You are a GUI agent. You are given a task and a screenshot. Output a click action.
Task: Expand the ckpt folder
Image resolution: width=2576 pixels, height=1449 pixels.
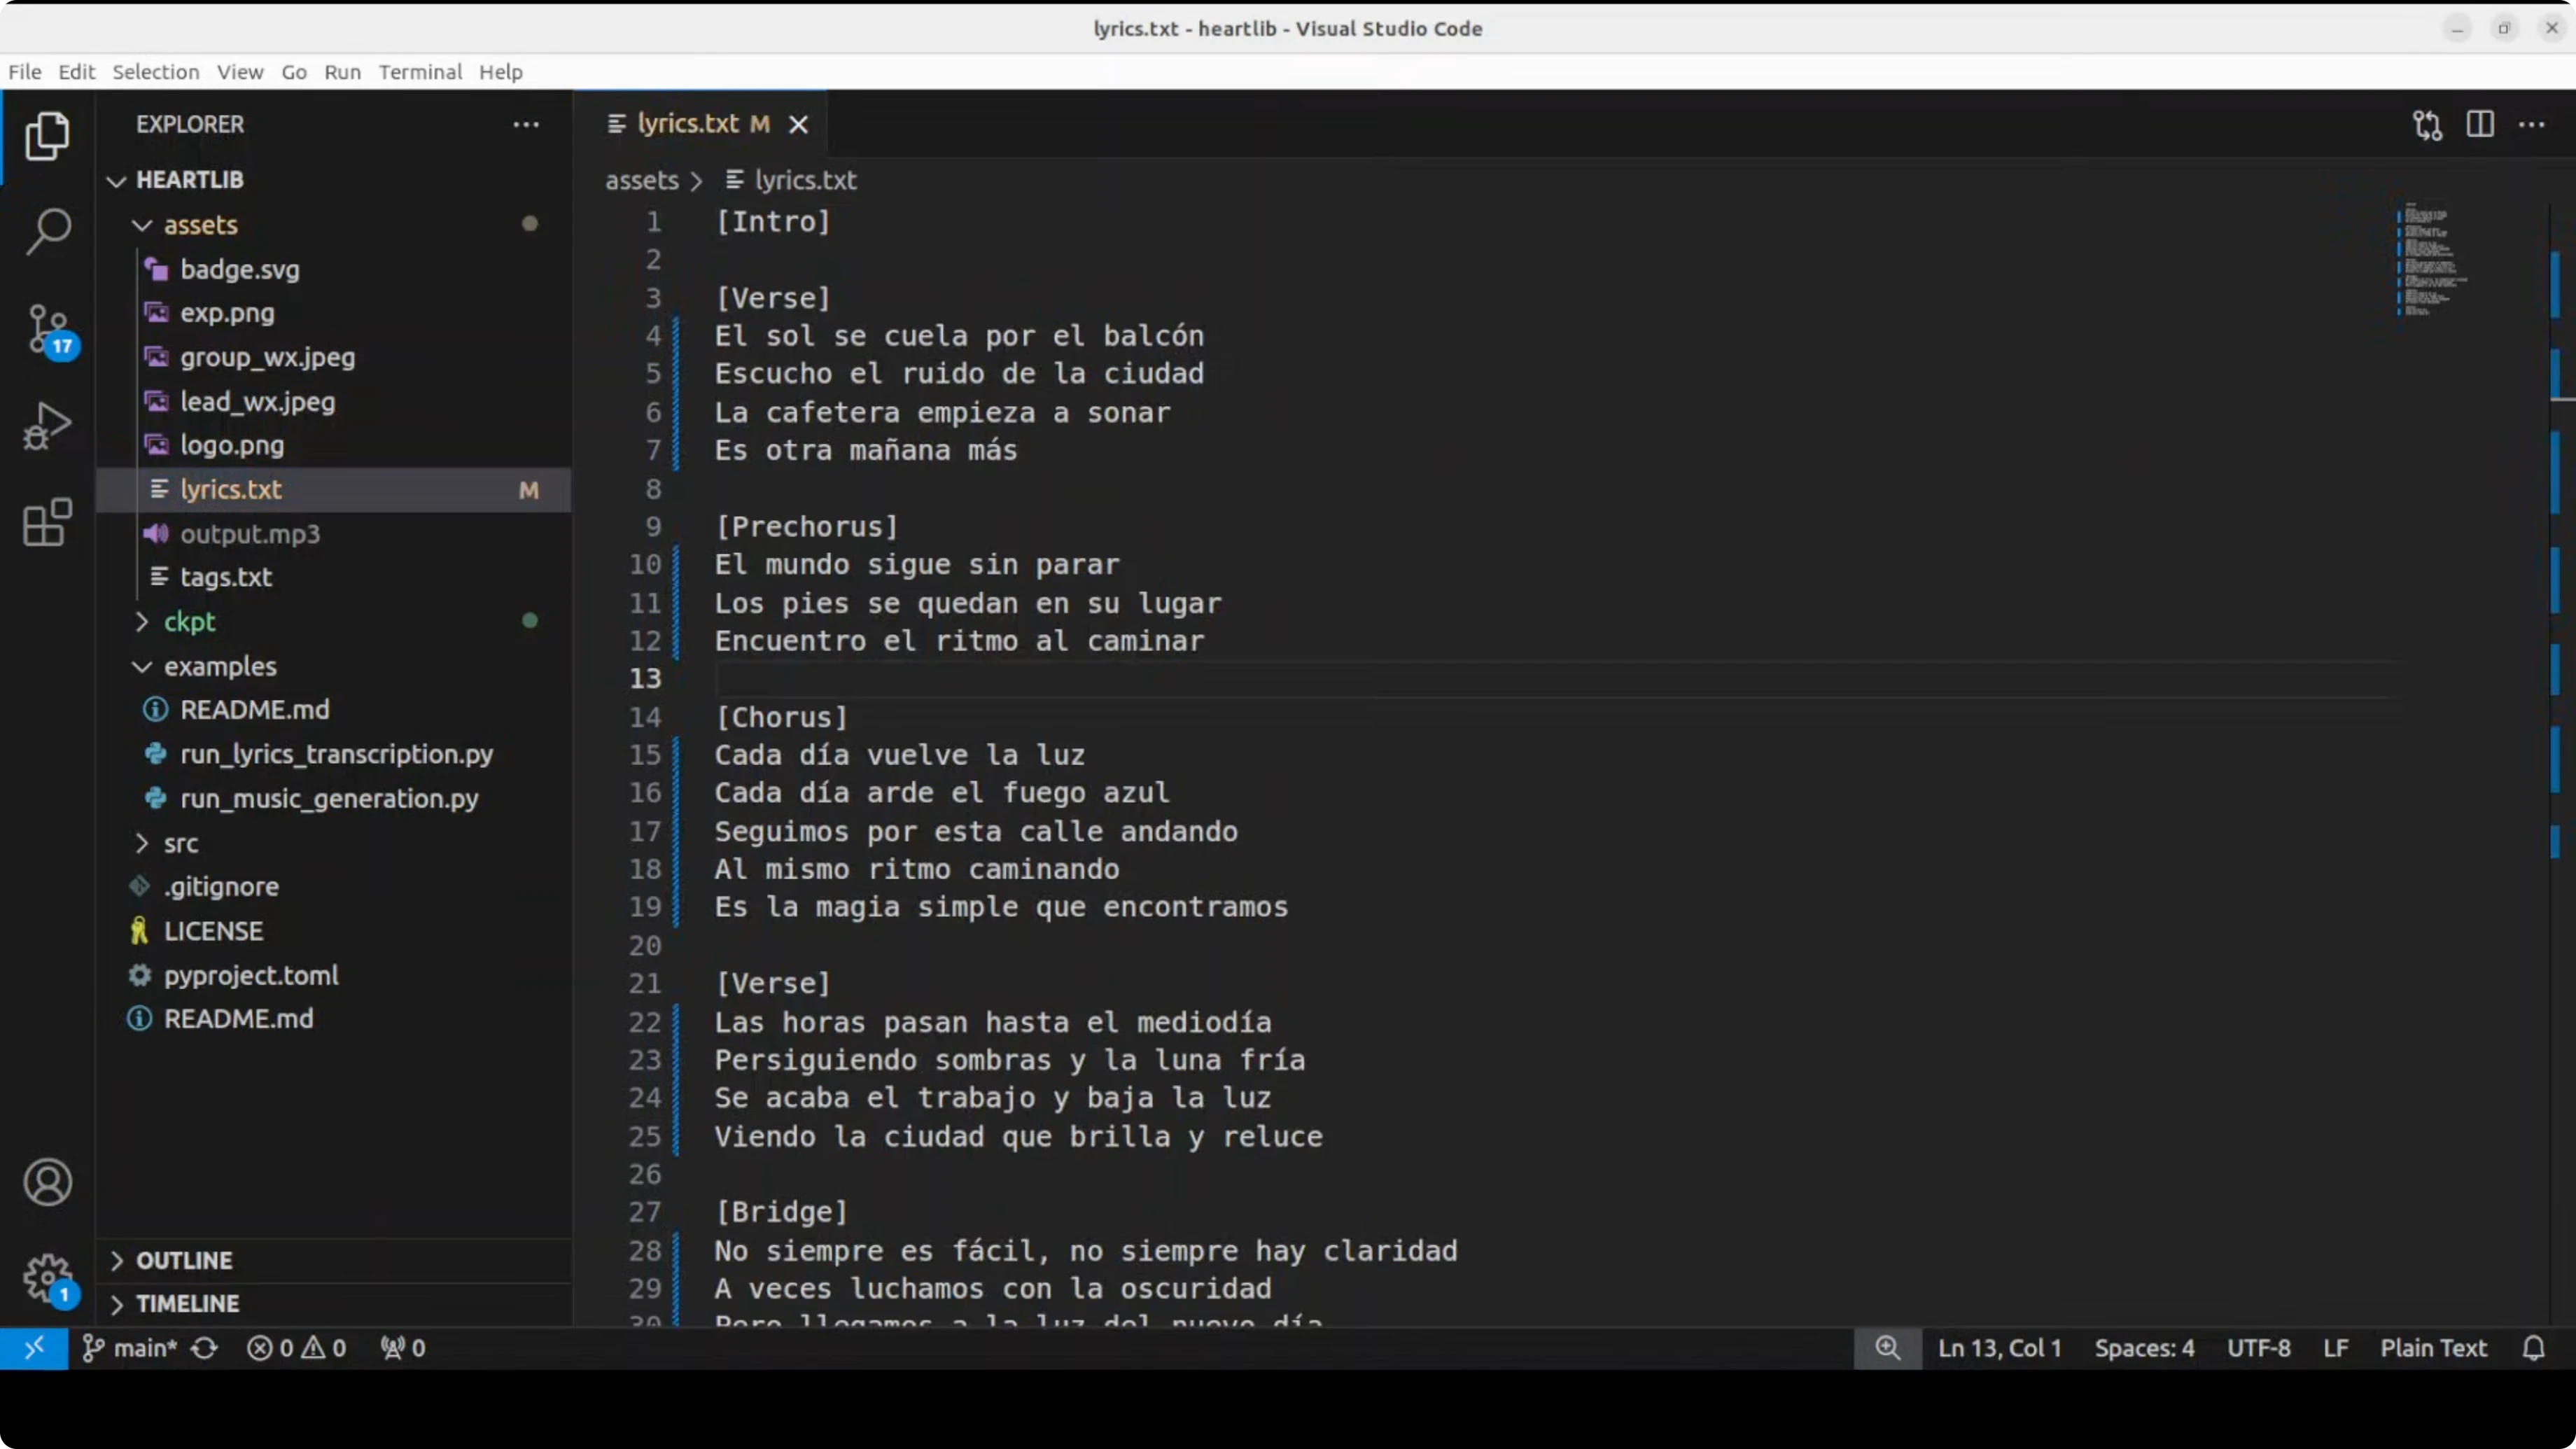(x=189, y=621)
